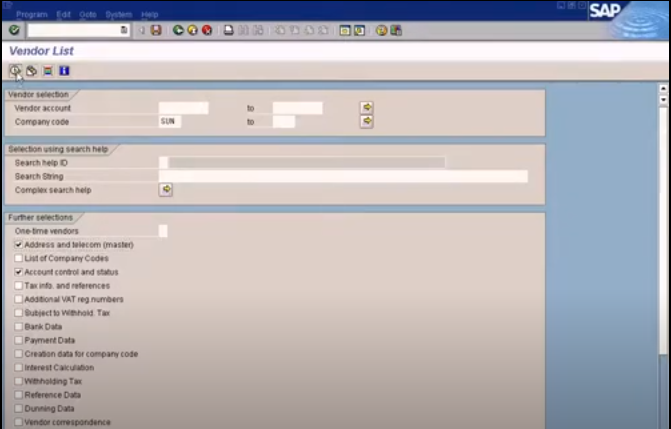
Task: Open multiple selection for Vendor account
Action: (367, 107)
